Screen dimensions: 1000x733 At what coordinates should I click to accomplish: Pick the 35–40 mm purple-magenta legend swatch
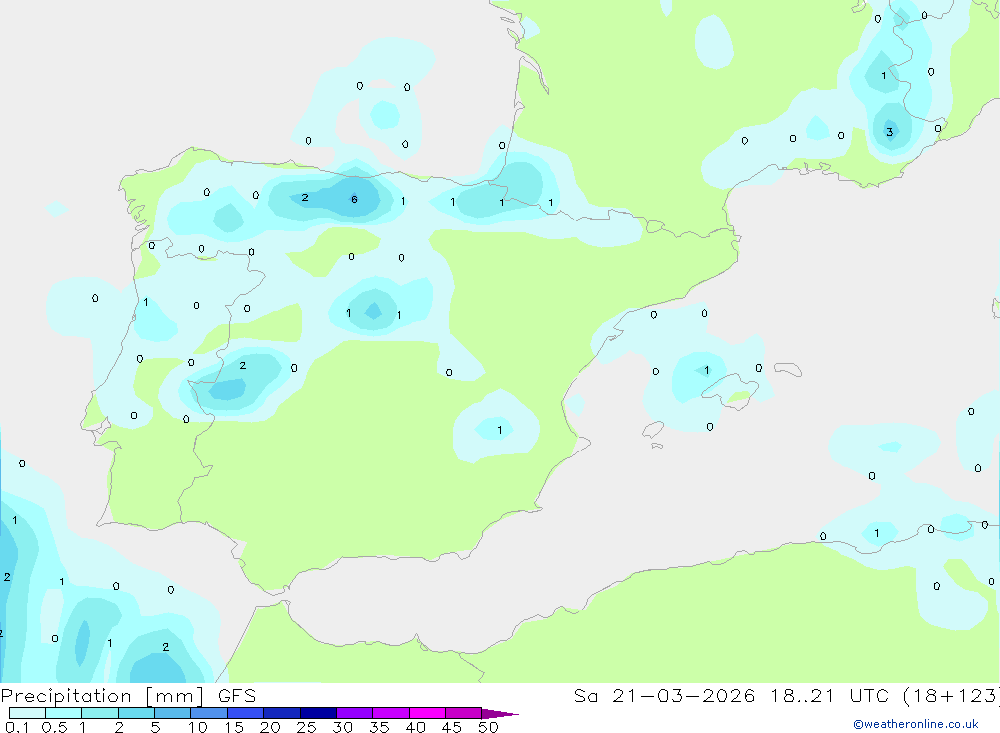click(x=391, y=713)
